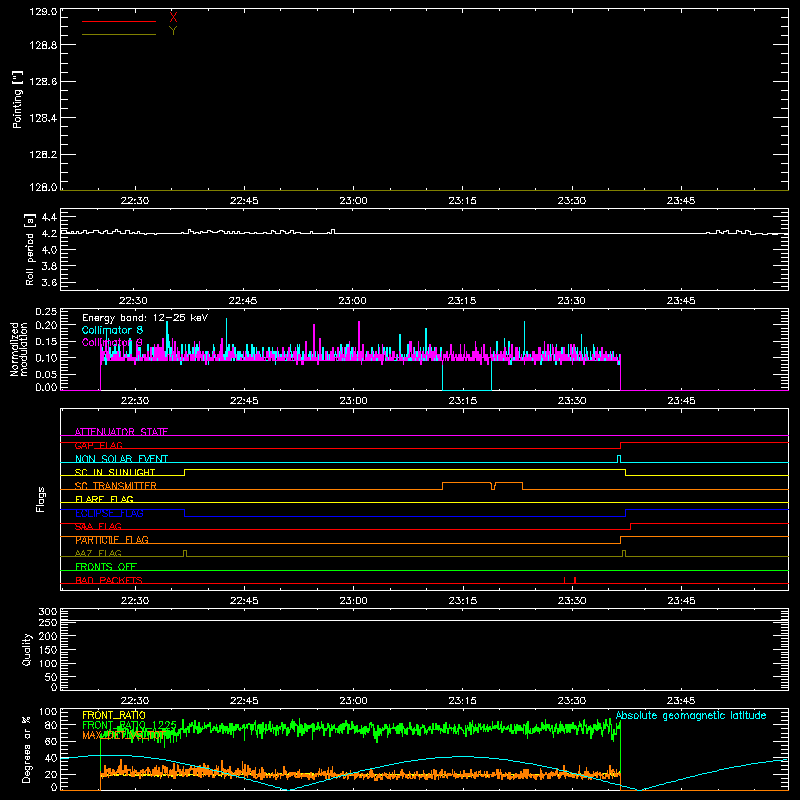Click the BAD_PACKETS flag label
The height and width of the screenshot is (800, 800).
(x=109, y=580)
